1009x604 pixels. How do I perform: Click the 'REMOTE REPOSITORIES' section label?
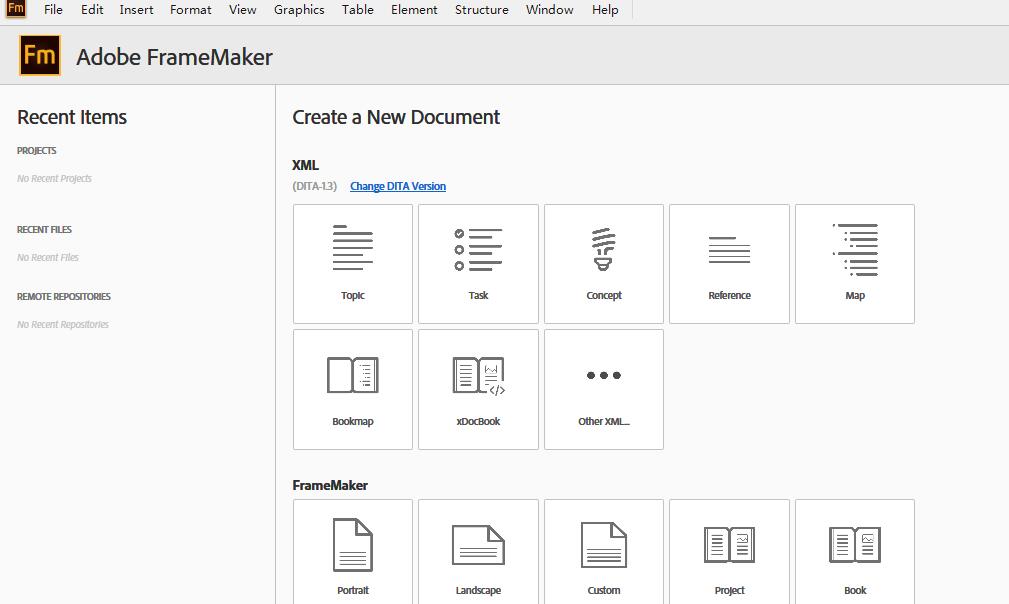coord(64,297)
